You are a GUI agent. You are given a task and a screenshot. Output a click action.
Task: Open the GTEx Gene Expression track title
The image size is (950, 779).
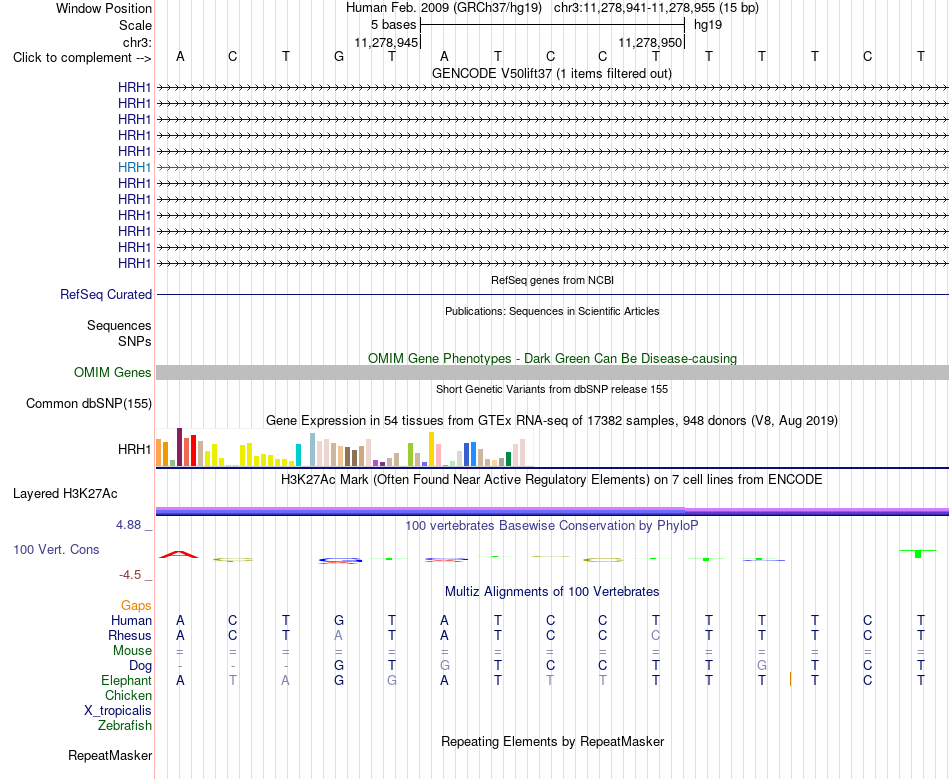552,420
